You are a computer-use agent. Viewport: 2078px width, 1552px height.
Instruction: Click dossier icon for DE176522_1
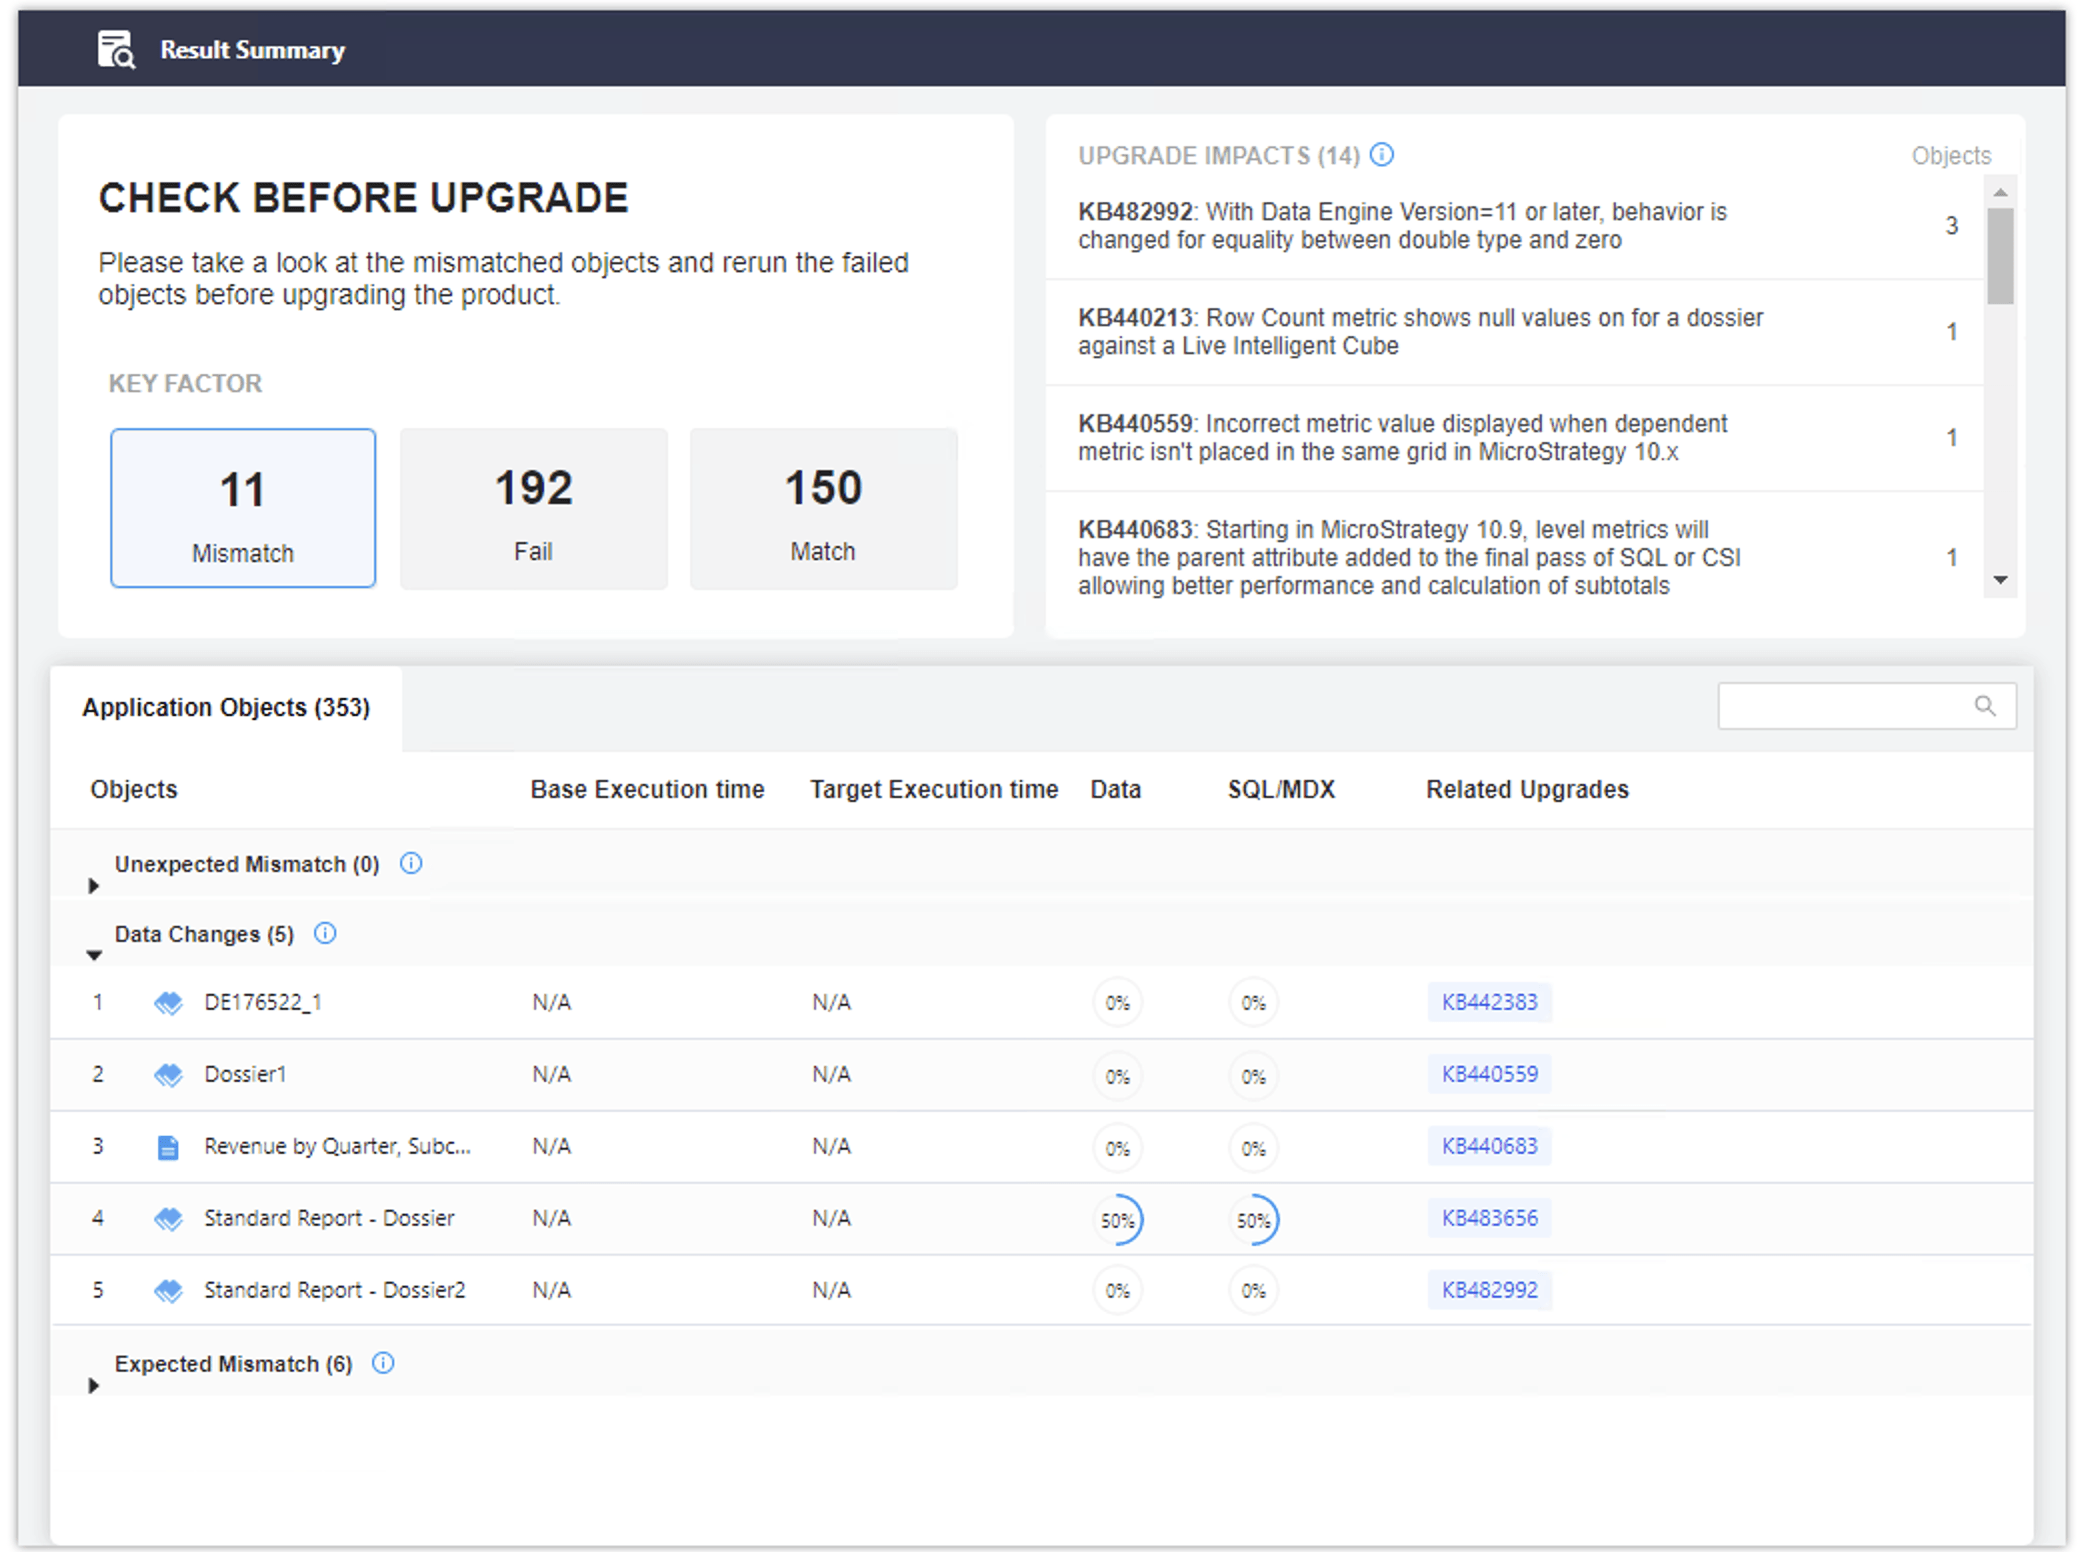[168, 1002]
